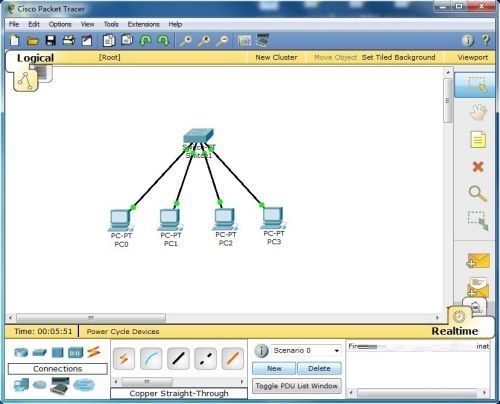Pick the Fiber orange cable connection
The height and width of the screenshot is (404, 500).
pyautogui.click(x=233, y=359)
